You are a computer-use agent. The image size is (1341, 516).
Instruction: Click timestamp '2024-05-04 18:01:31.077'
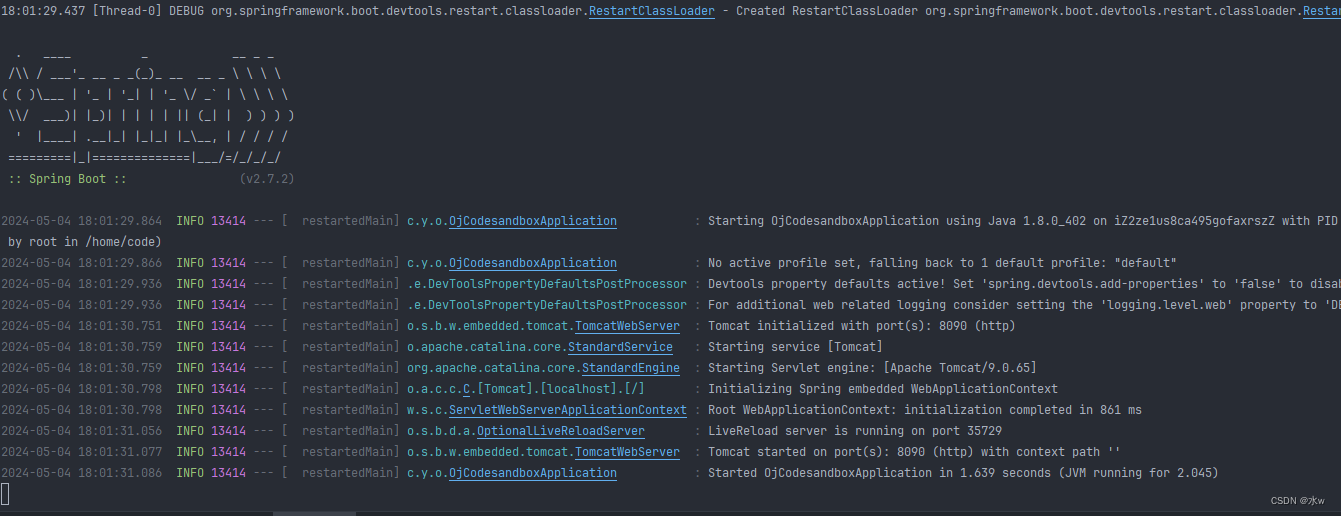tap(81, 452)
